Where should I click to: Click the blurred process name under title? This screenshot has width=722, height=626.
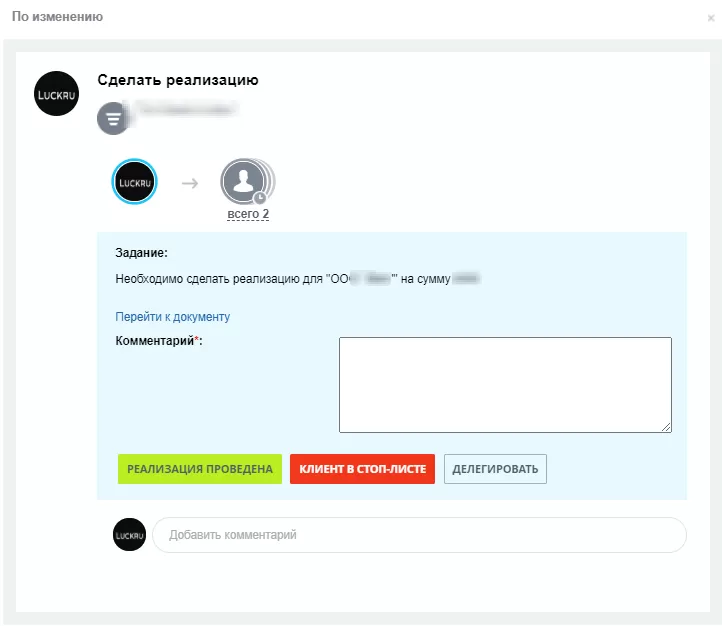click(186, 105)
